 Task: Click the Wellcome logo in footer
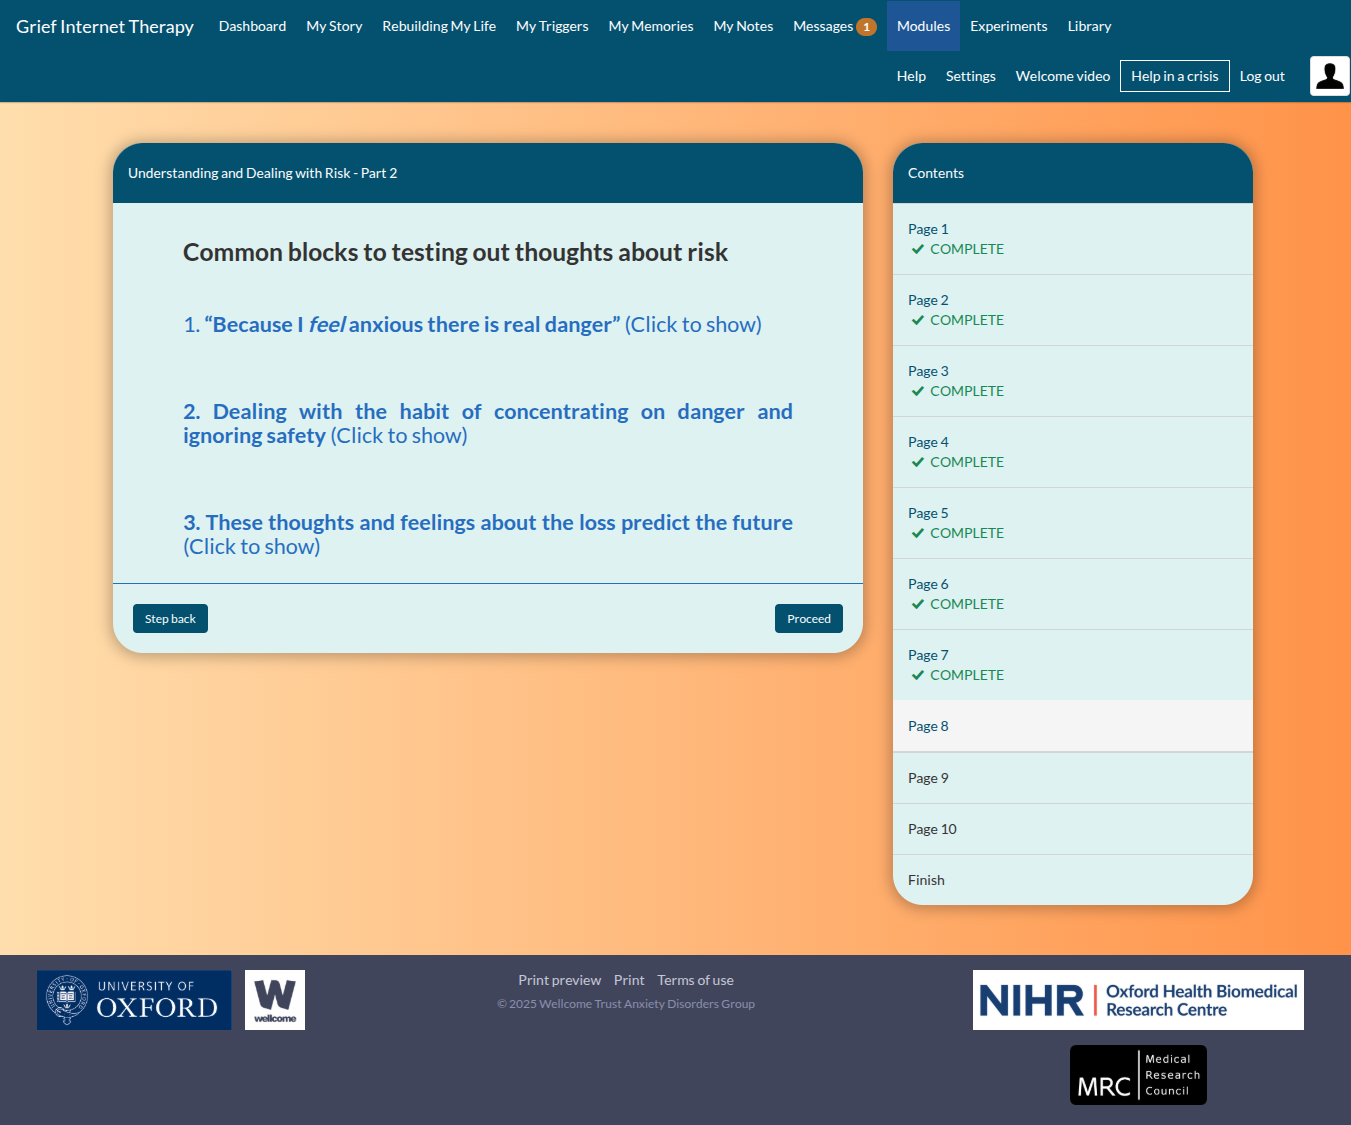tap(275, 1000)
